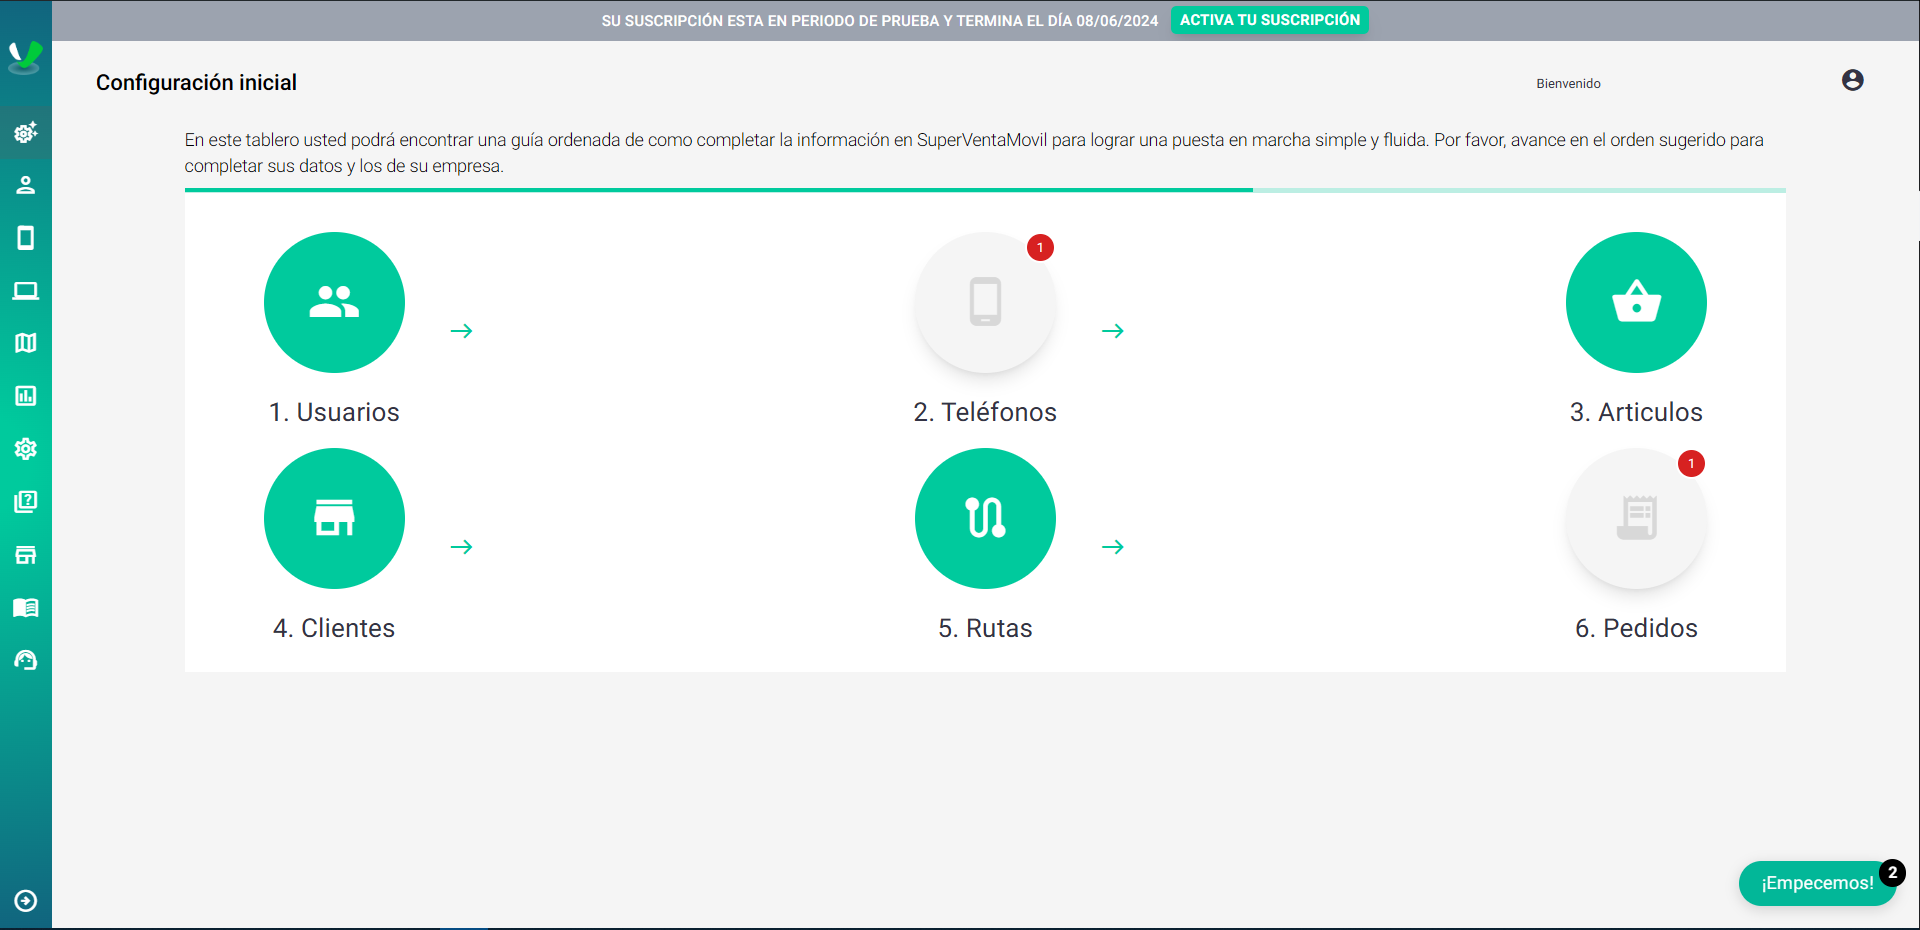This screenshot has height=930, width=1920.
Task: Click the '4. Clientes' label
Action: (334, 628)
